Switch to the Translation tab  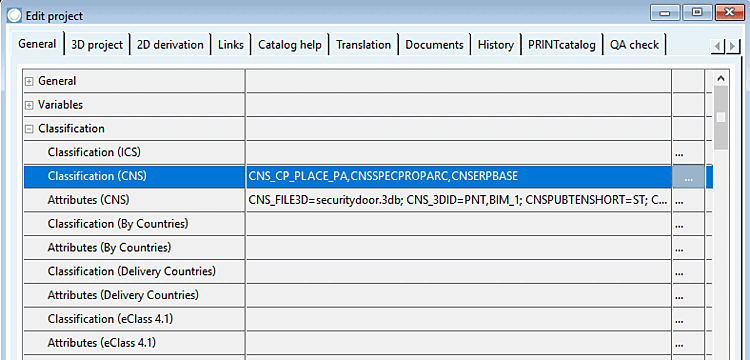click(x=364, y=45)
